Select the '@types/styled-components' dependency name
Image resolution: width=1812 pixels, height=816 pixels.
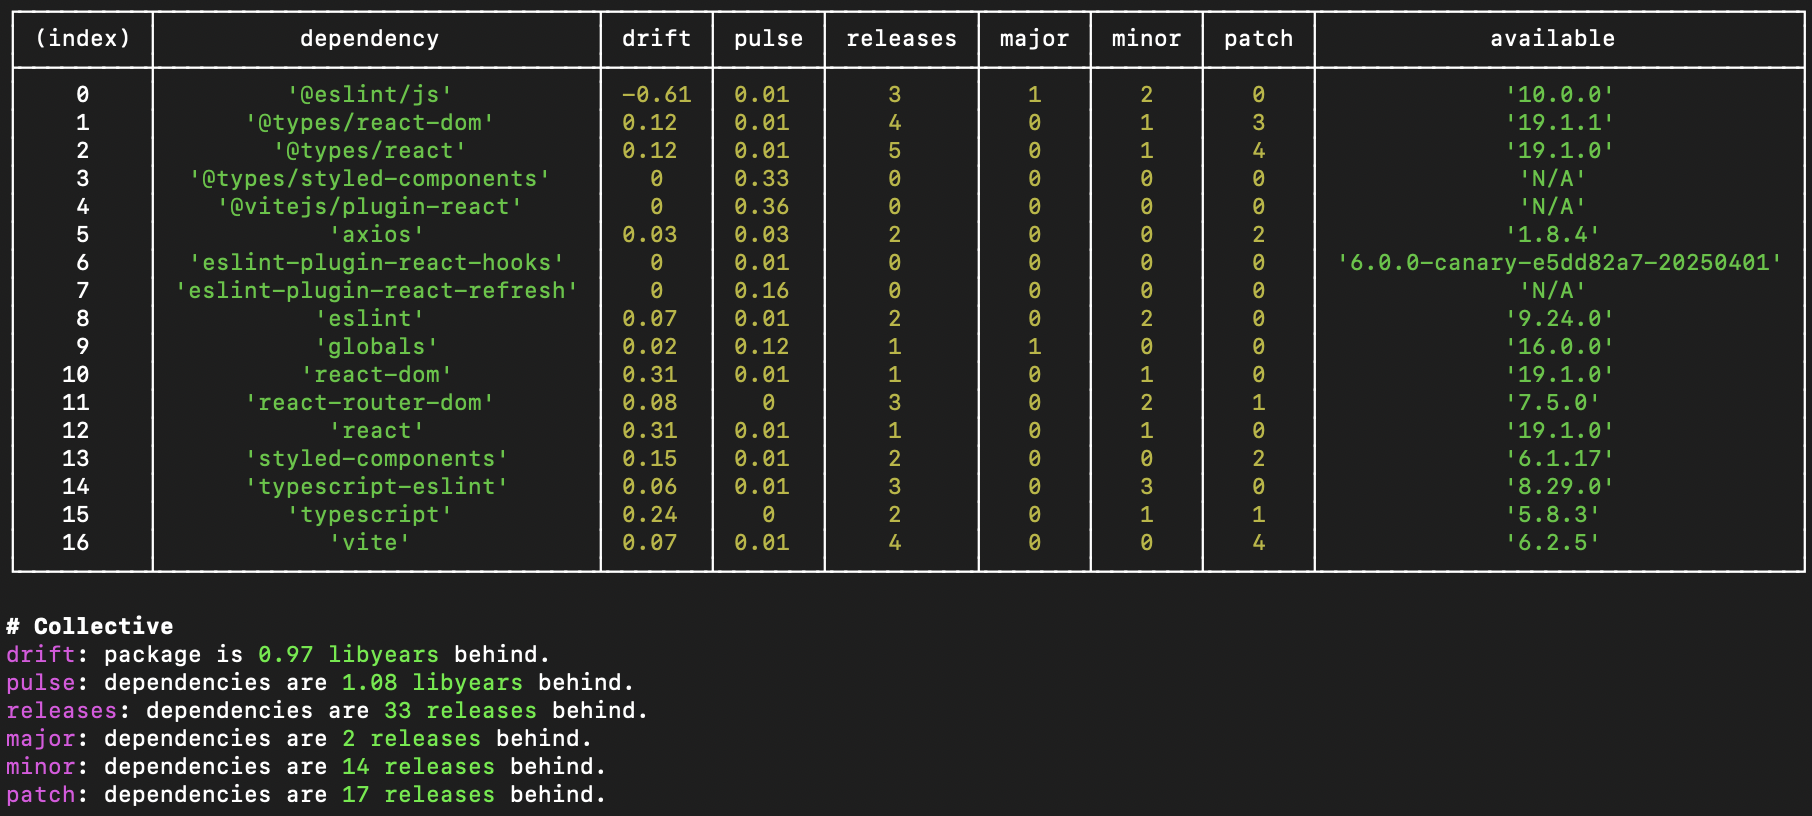(370, 179)
